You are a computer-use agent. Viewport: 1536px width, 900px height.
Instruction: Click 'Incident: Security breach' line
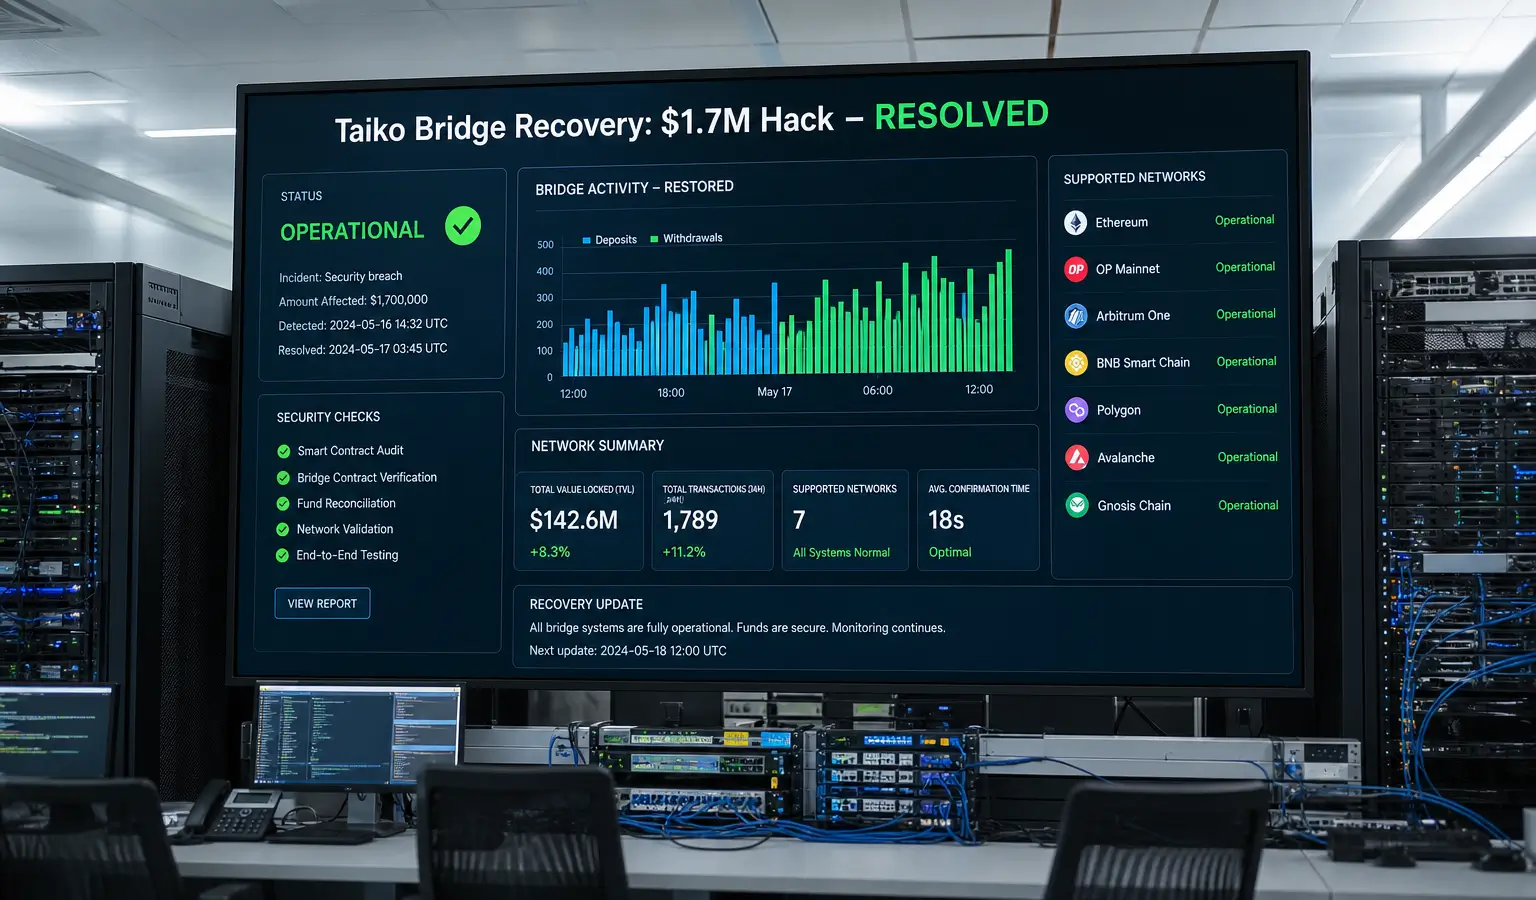341,277
